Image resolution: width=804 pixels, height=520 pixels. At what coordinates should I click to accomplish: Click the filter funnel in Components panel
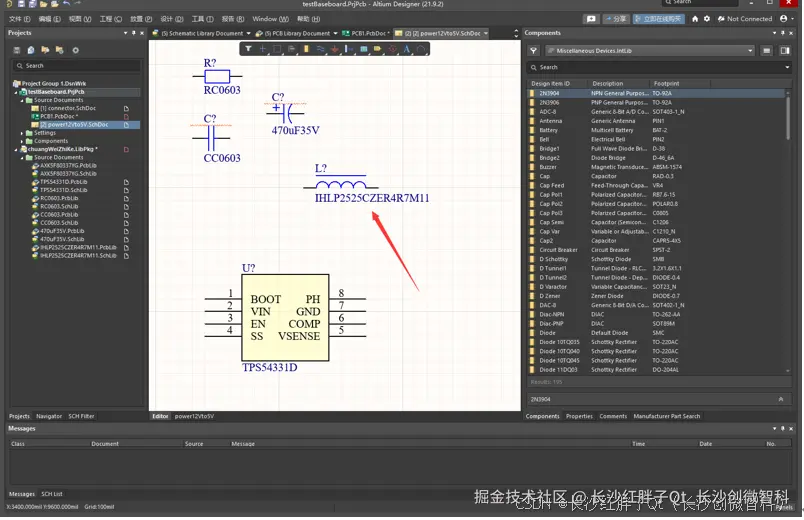pyautogui.click(x=534, y=50)
